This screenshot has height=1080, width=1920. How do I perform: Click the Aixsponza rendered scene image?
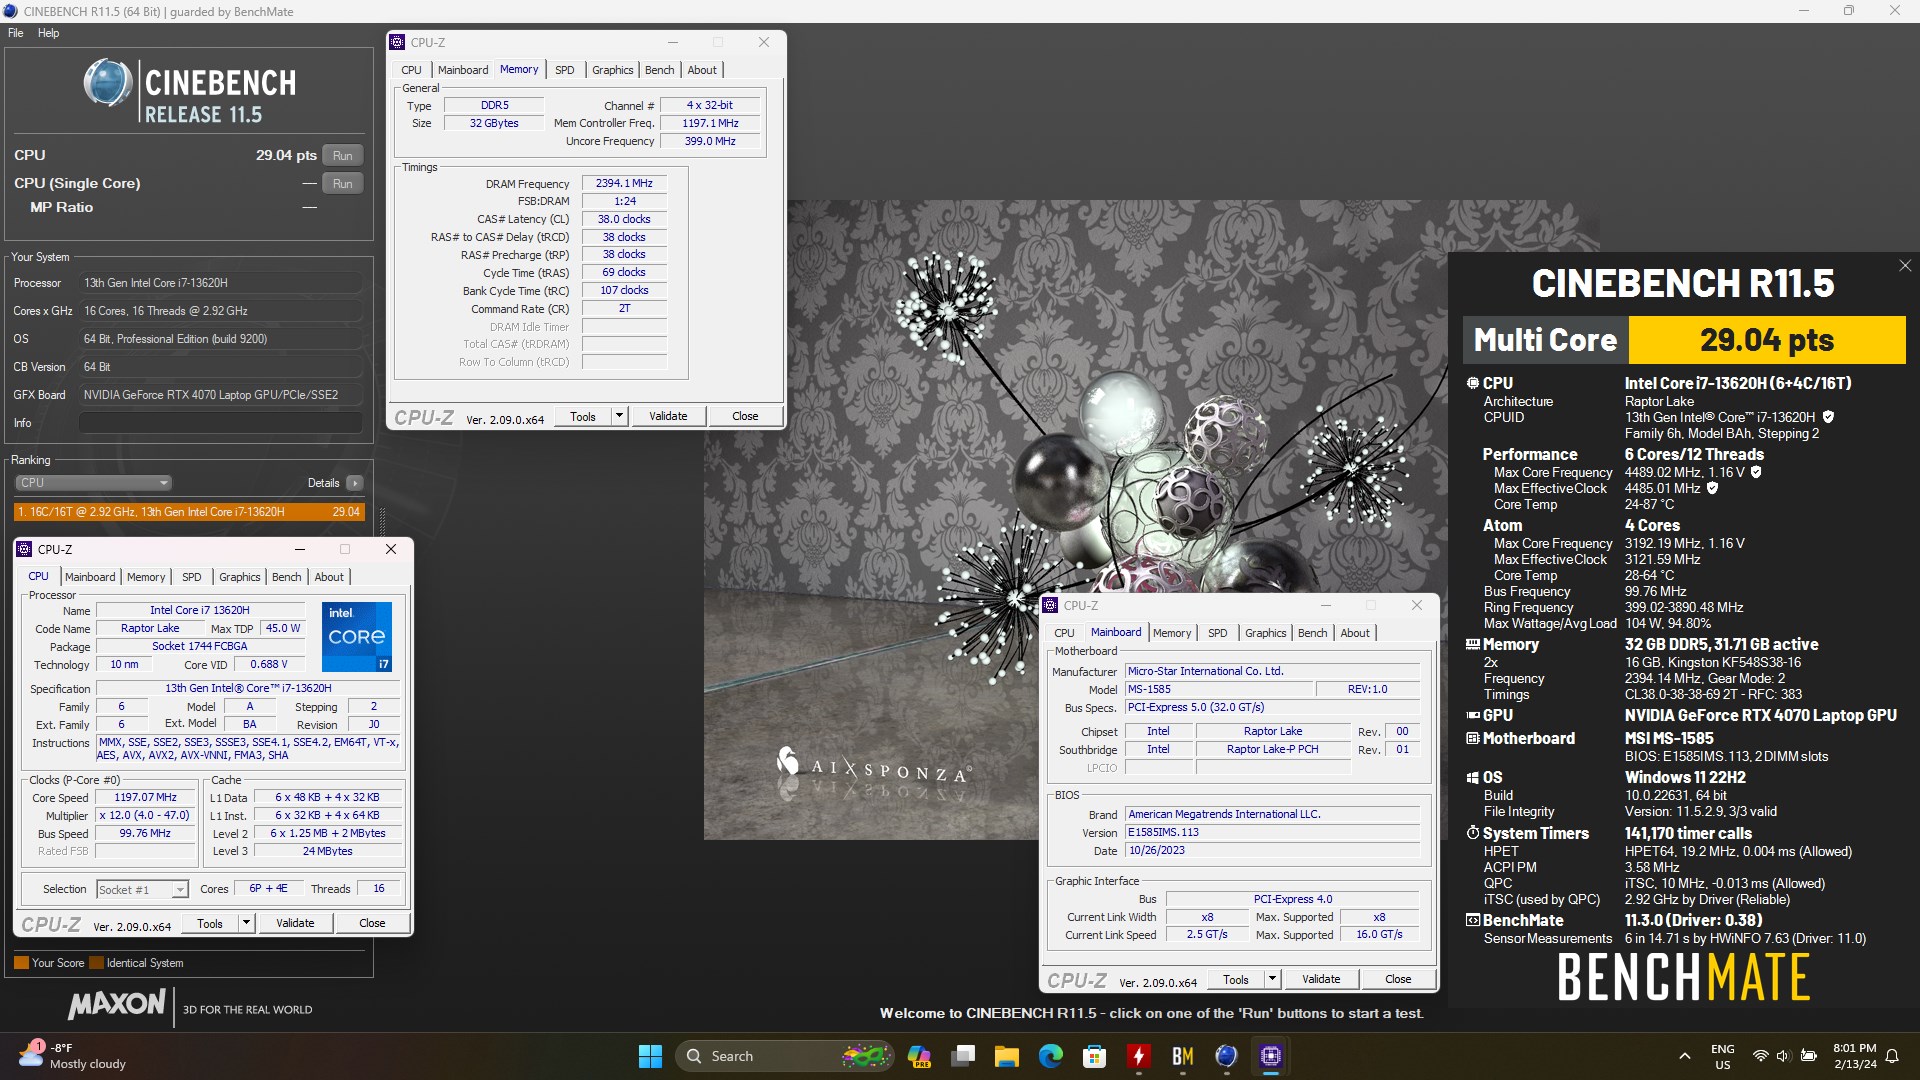click(x=1075, y=520)
